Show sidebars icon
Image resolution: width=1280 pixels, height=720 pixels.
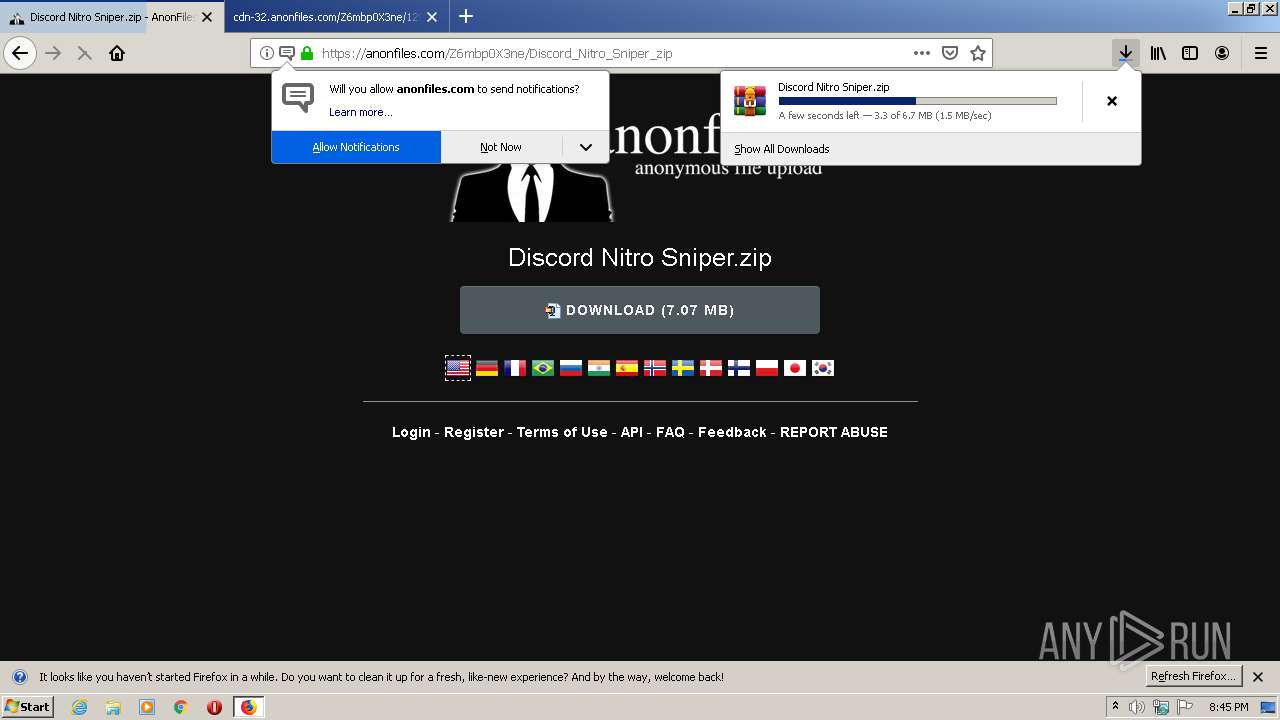1190,53
